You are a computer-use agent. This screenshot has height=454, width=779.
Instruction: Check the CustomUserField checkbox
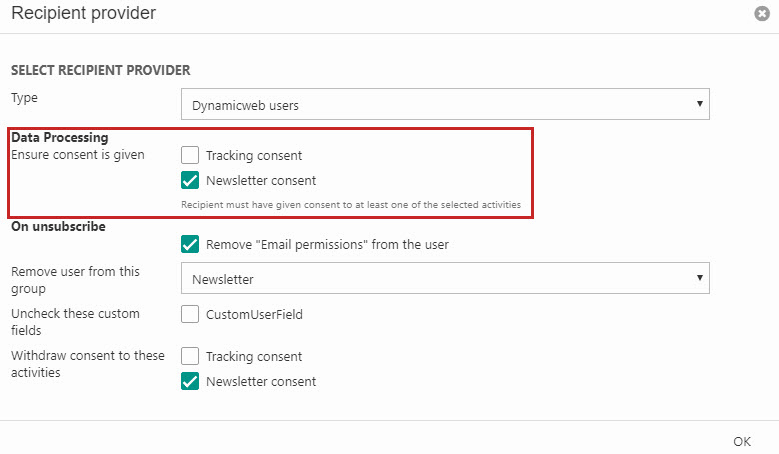pos(190,314)
